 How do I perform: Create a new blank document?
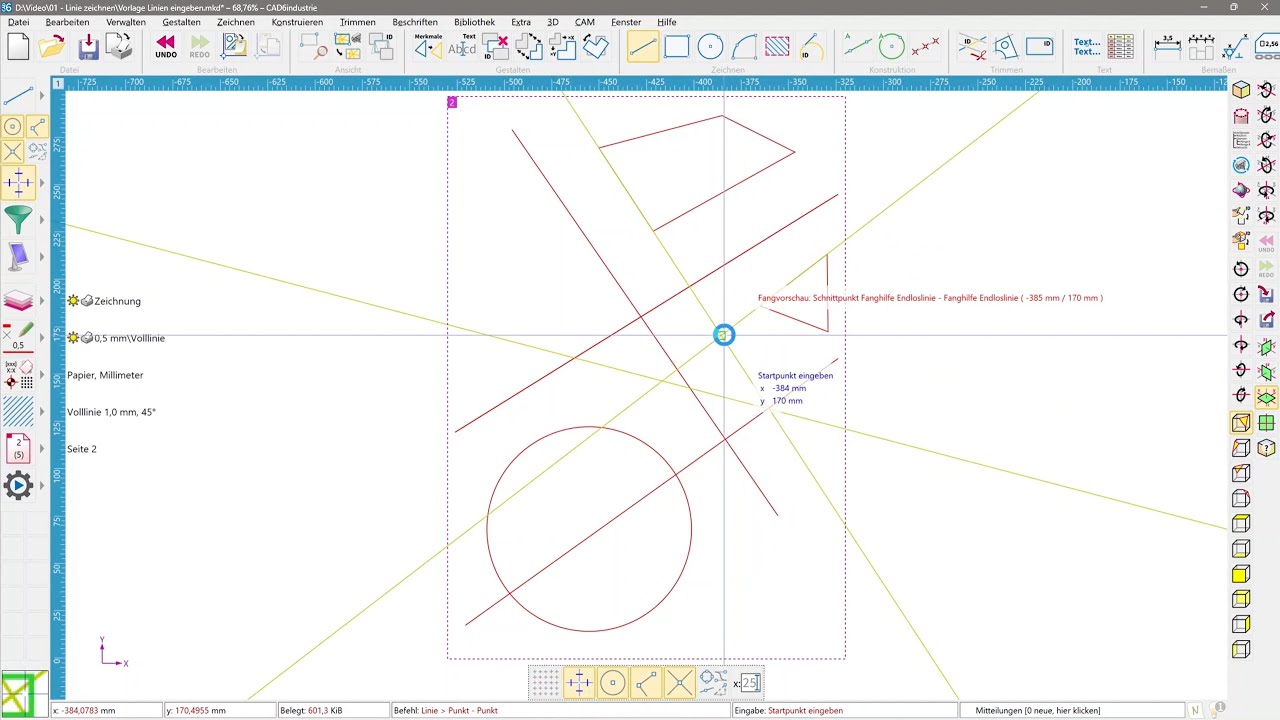18,46
